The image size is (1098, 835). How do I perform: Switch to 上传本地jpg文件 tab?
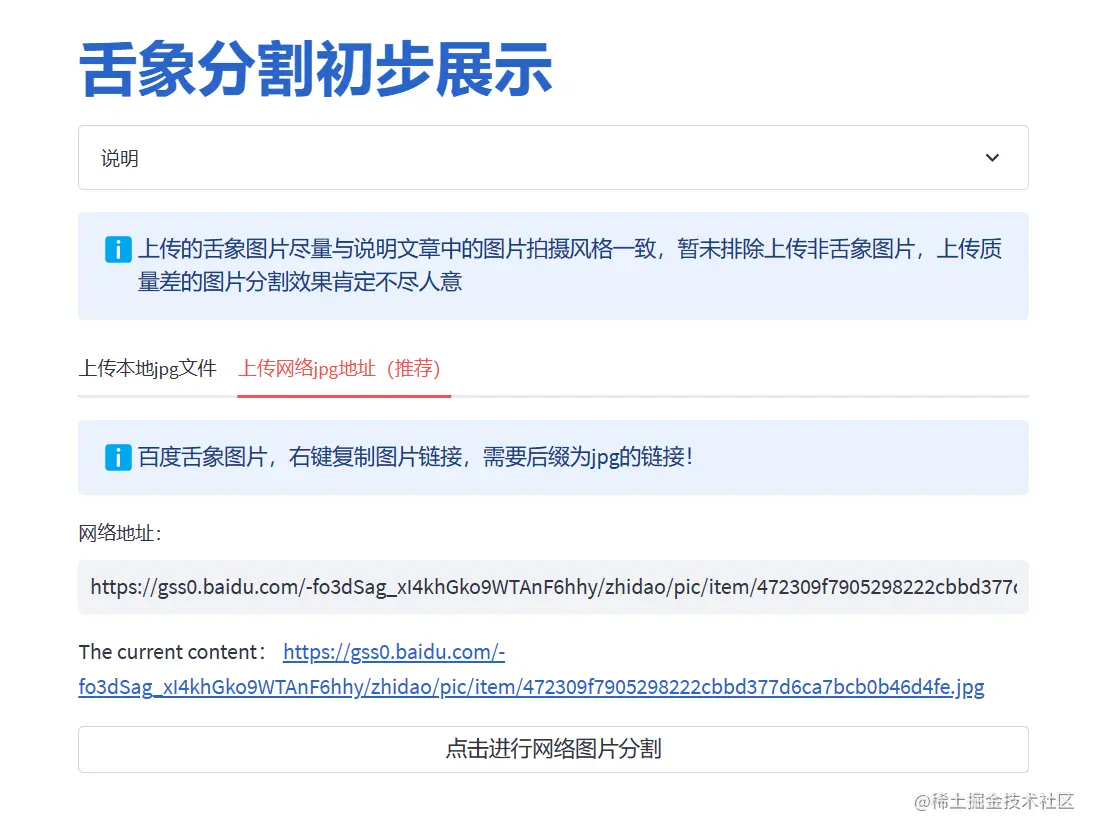(148, 368)
